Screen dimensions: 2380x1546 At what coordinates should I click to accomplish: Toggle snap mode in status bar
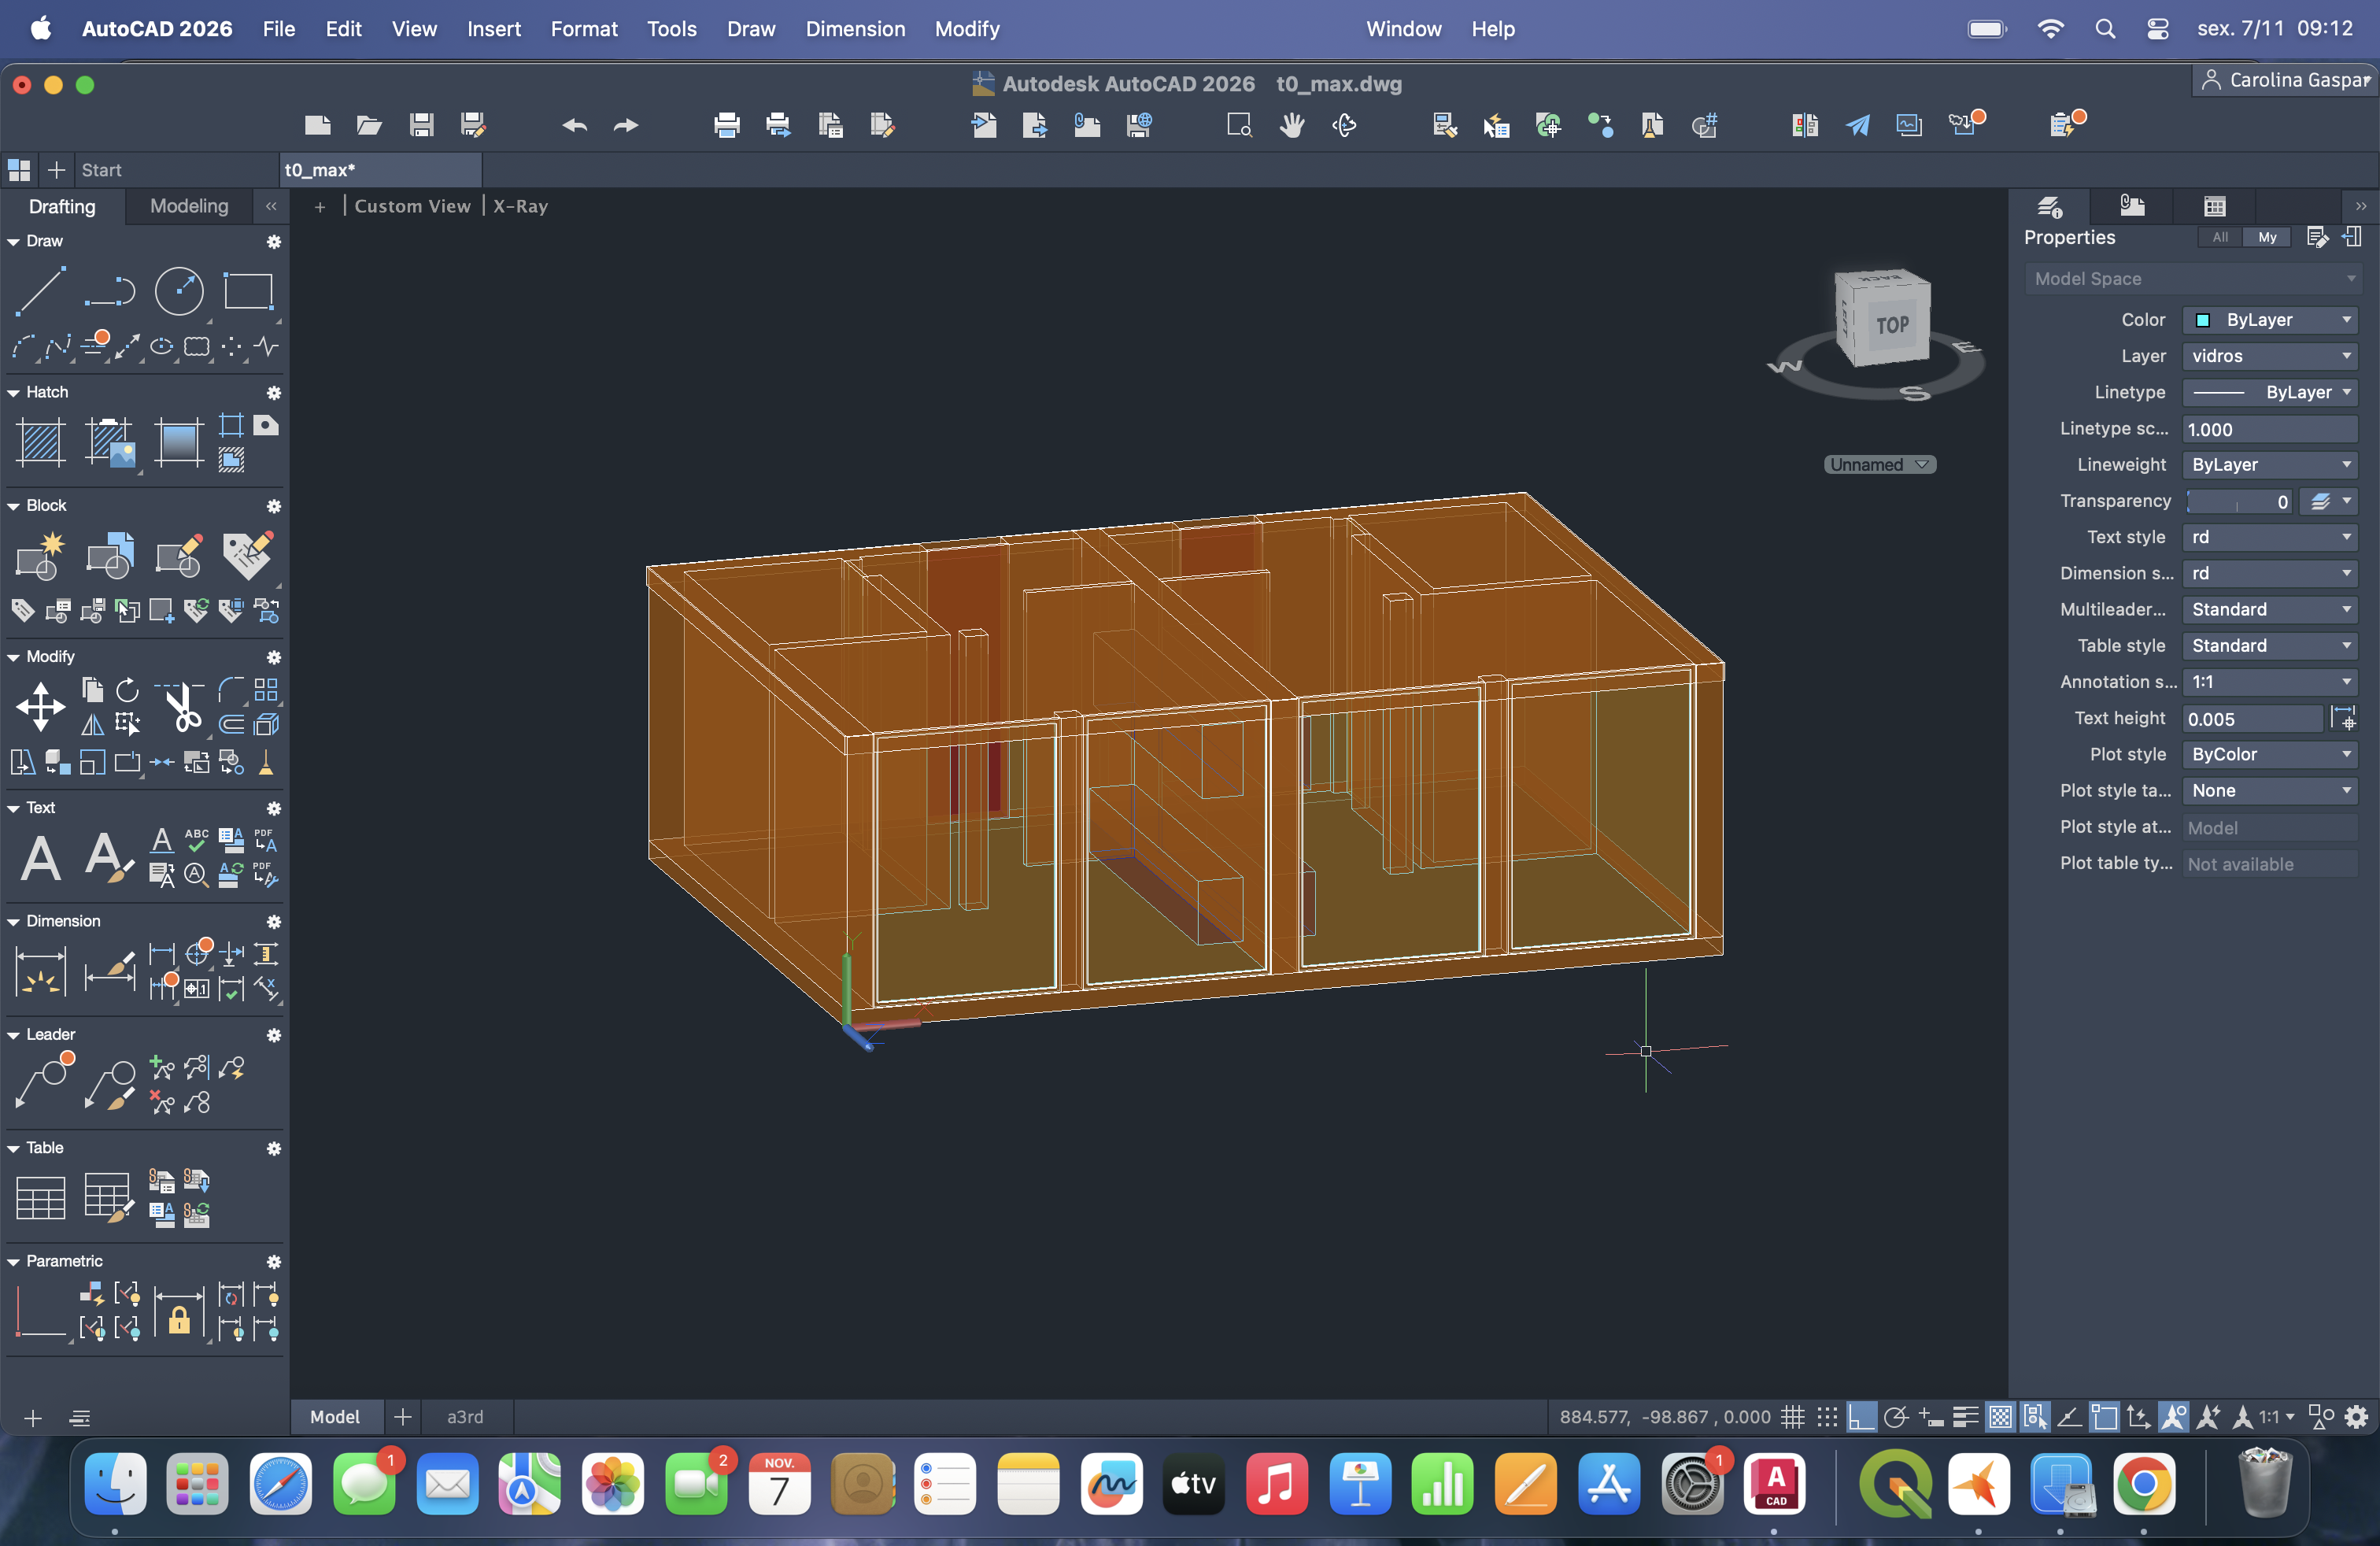[x=1827, y=1417]
